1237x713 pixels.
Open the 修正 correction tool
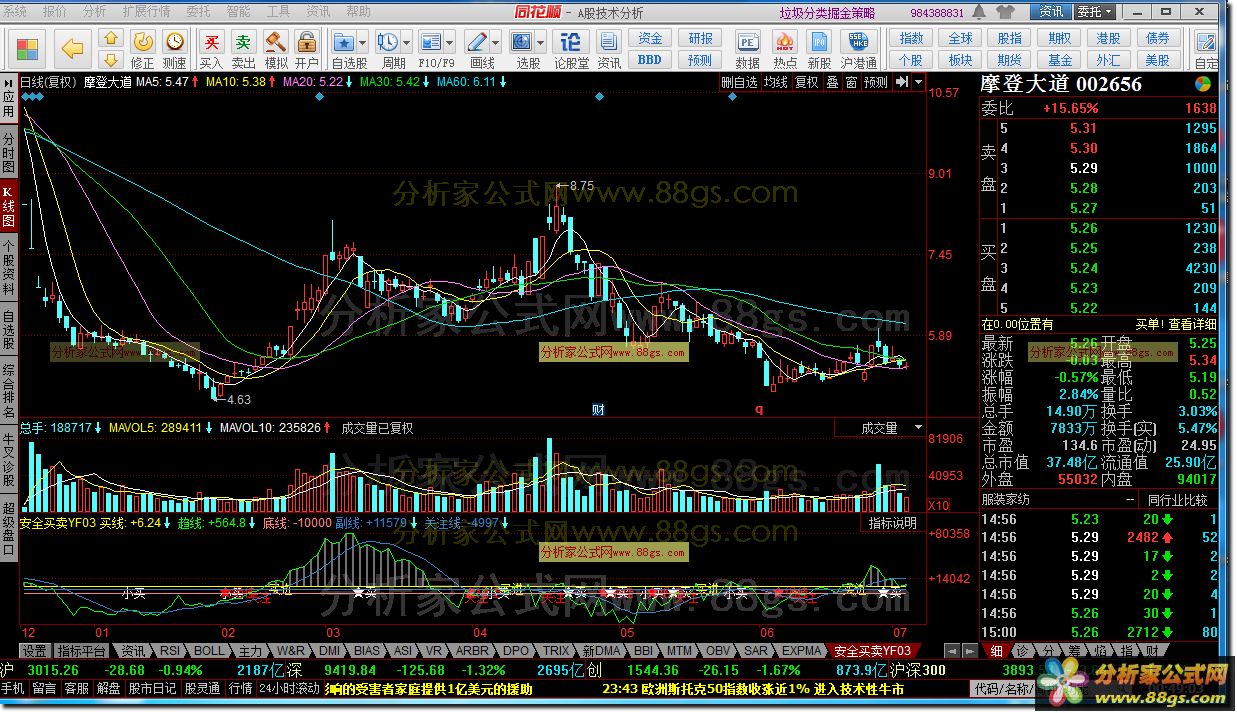click(x=143, y=48)
